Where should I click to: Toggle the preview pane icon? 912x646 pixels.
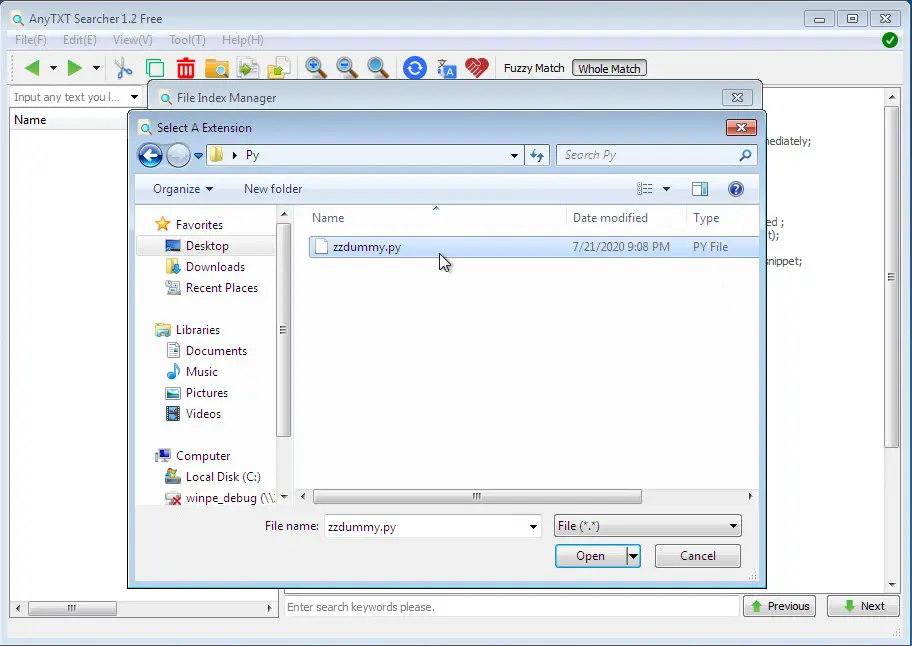click(700, 189)
